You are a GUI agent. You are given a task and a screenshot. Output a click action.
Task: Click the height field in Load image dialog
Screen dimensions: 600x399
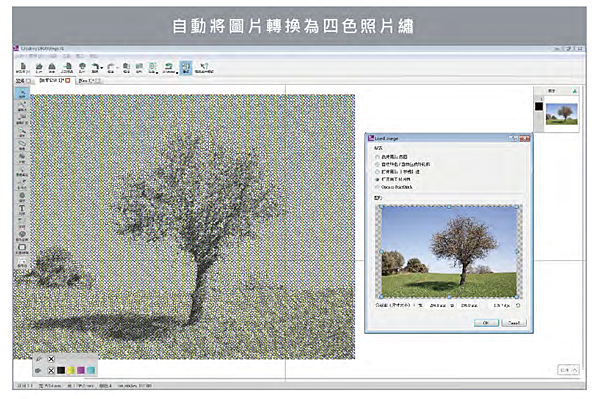469,306
